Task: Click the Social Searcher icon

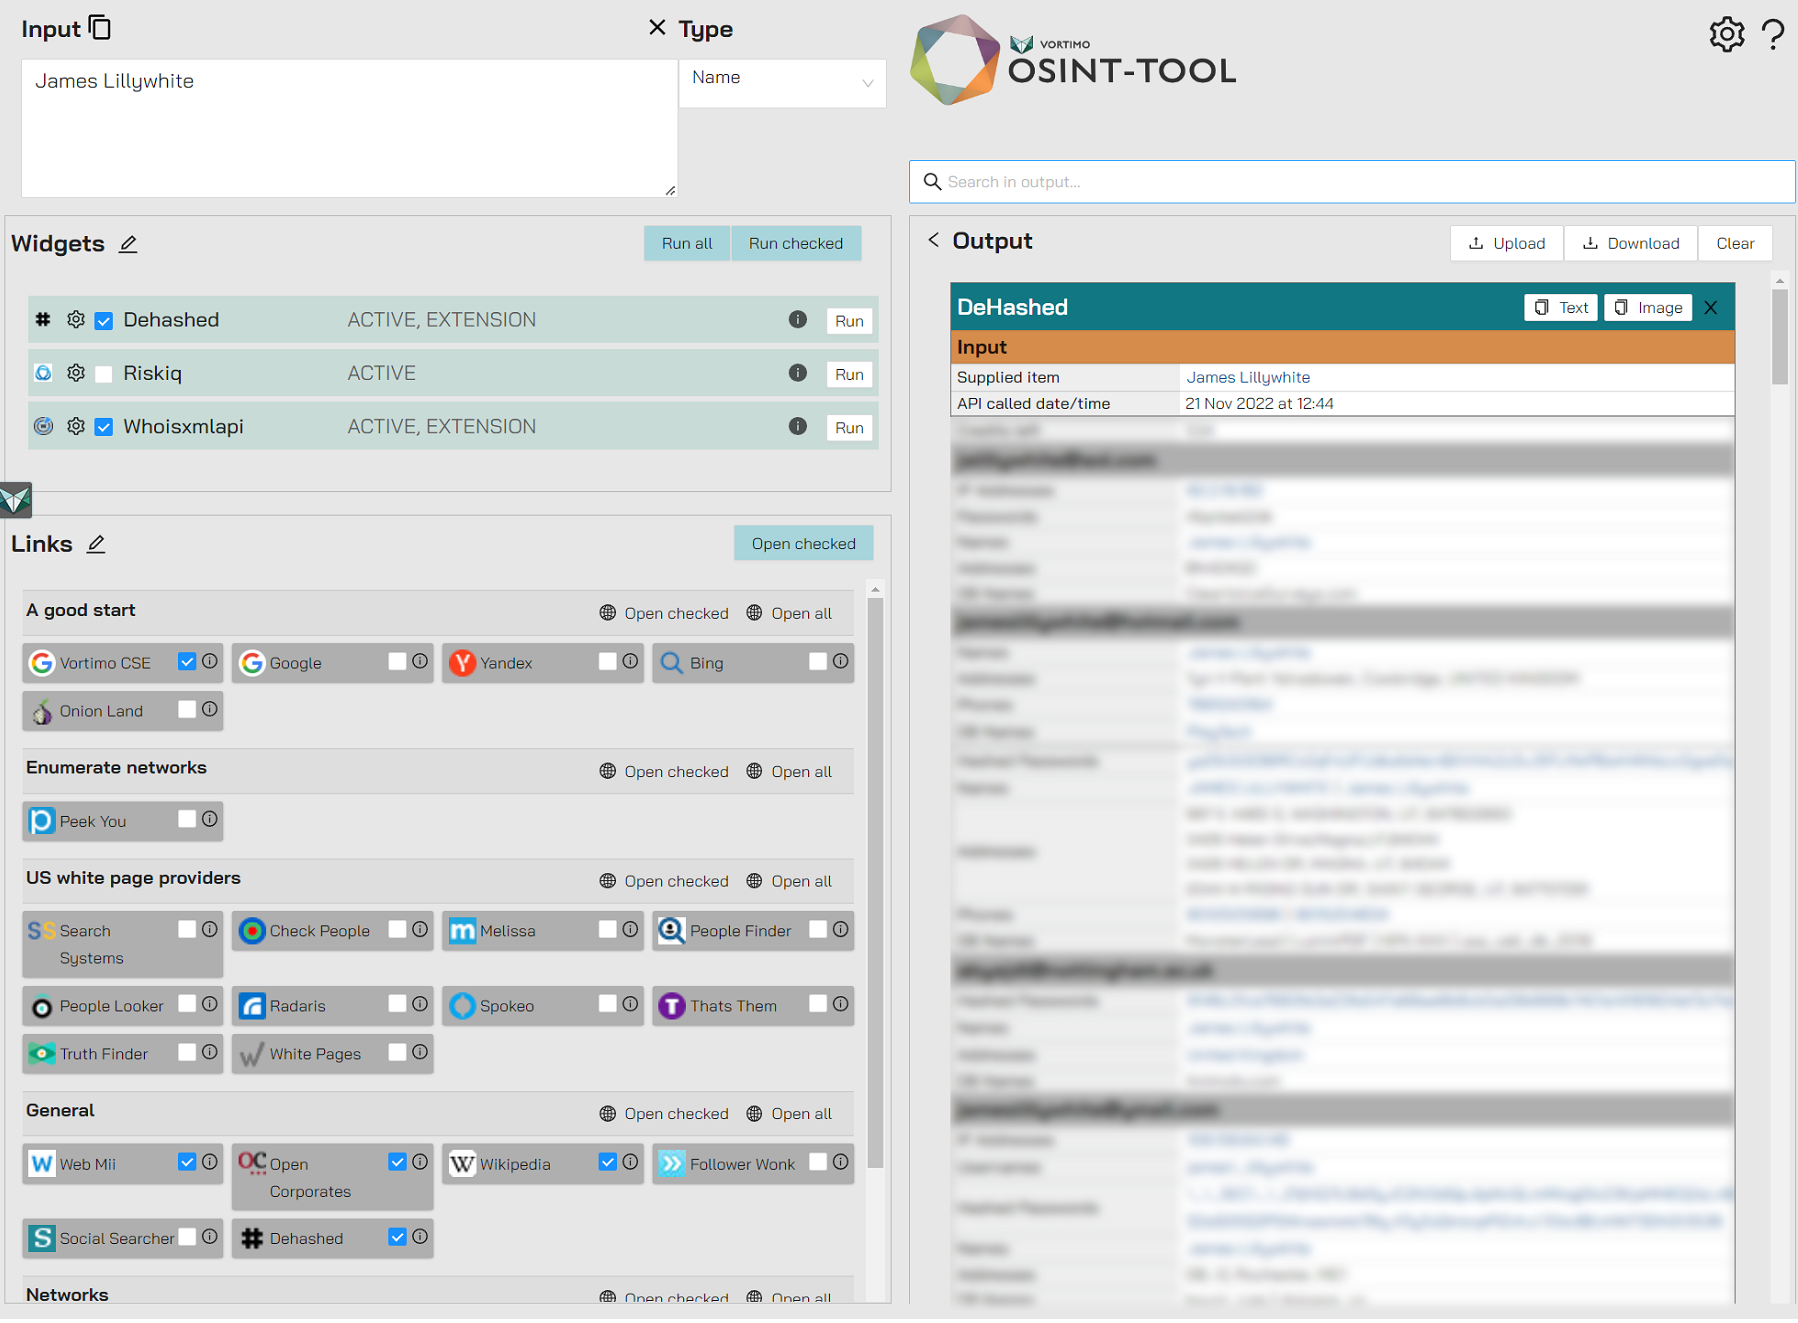Action: pos(41,1238)
